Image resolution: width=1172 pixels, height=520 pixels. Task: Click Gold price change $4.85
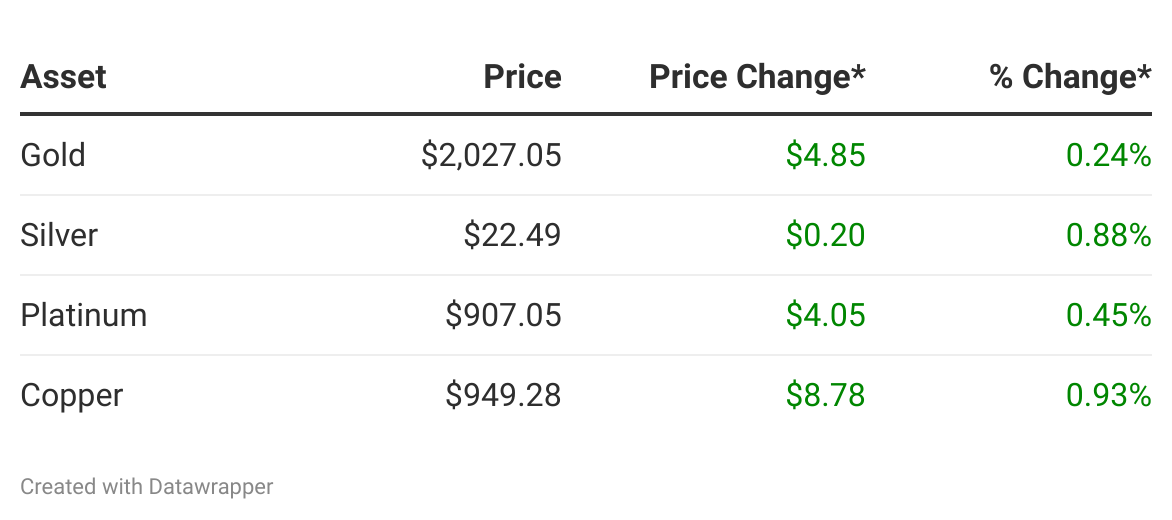click(x=825, y=155)
